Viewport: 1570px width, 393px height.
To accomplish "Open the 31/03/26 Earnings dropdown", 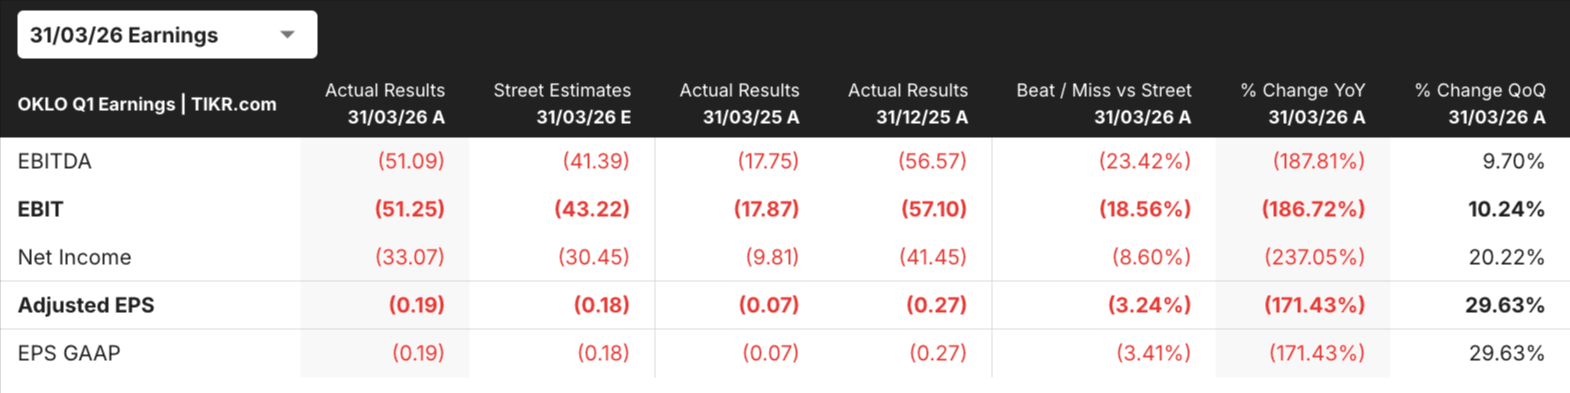I will 167,35.
